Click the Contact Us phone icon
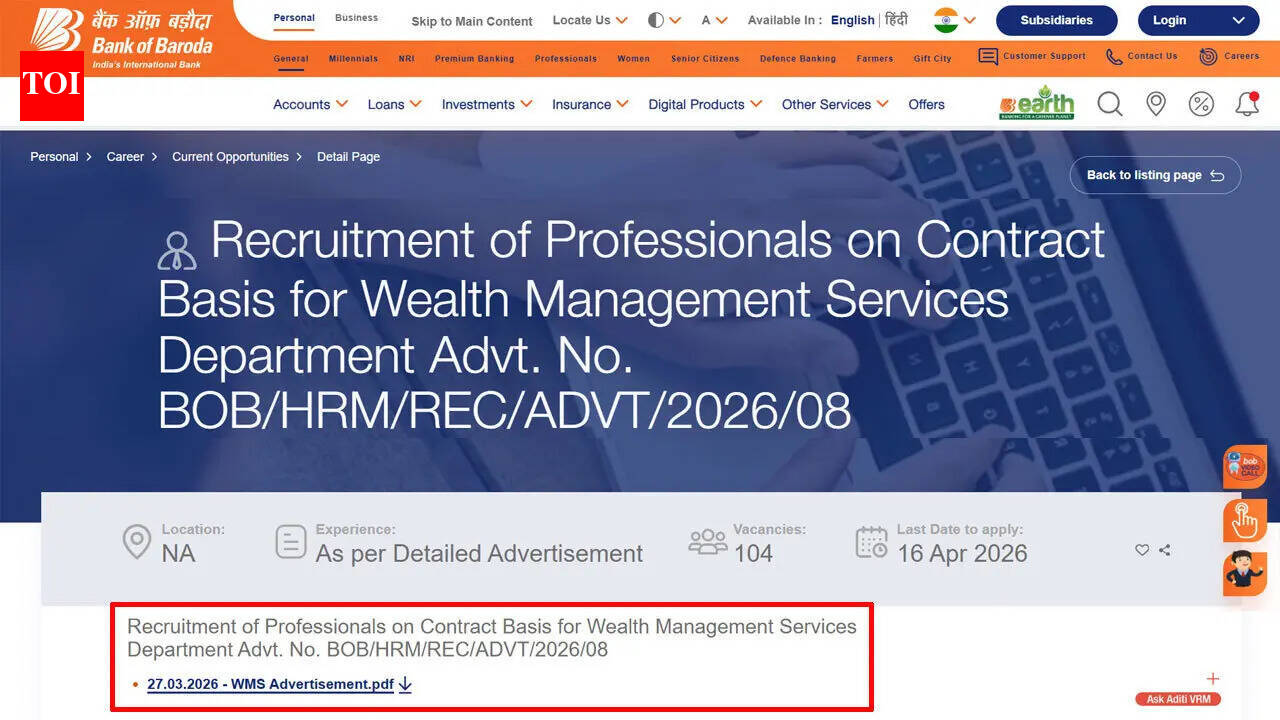Image resolution: width=1280 pixels, height=720 pixels. tap(1113, 56)
